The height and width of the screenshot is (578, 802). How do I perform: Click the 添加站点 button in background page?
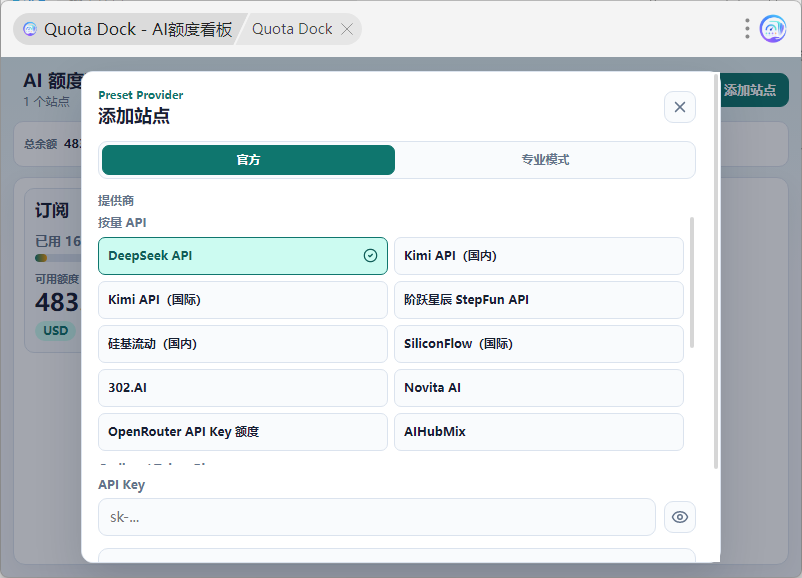[x=754, y=90]
